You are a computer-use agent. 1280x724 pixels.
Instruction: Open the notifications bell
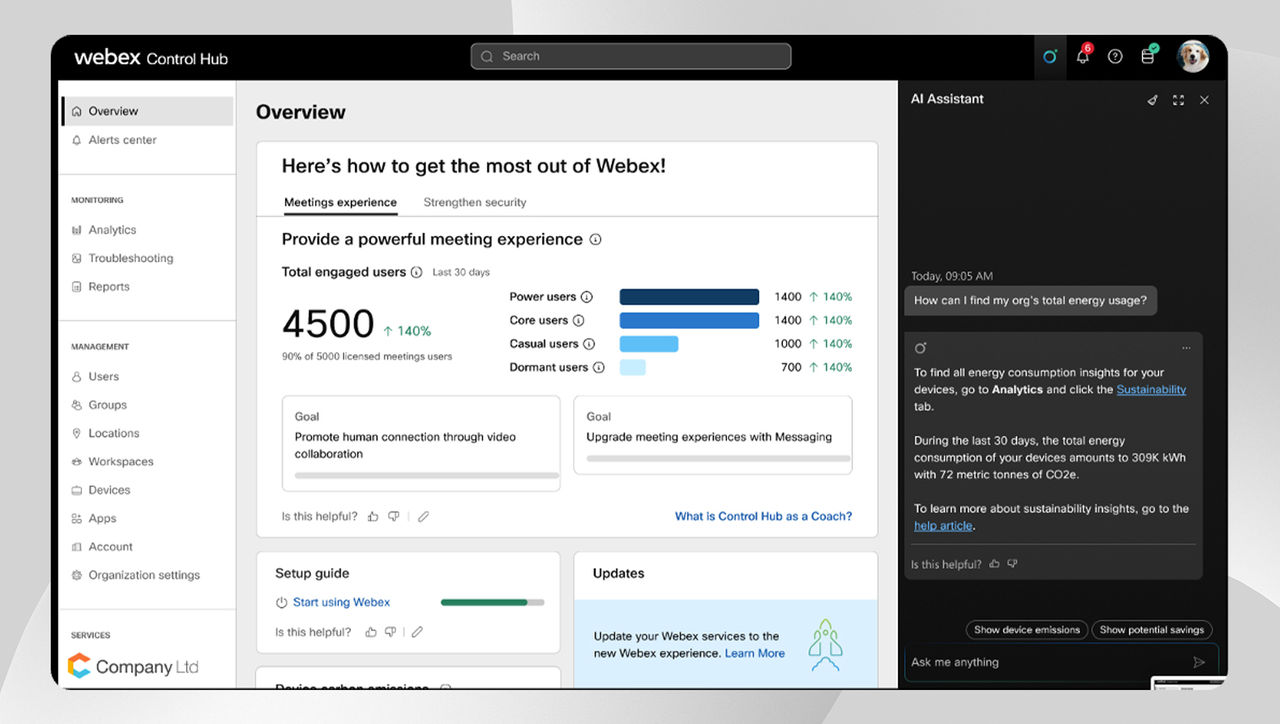(1082, 57)
